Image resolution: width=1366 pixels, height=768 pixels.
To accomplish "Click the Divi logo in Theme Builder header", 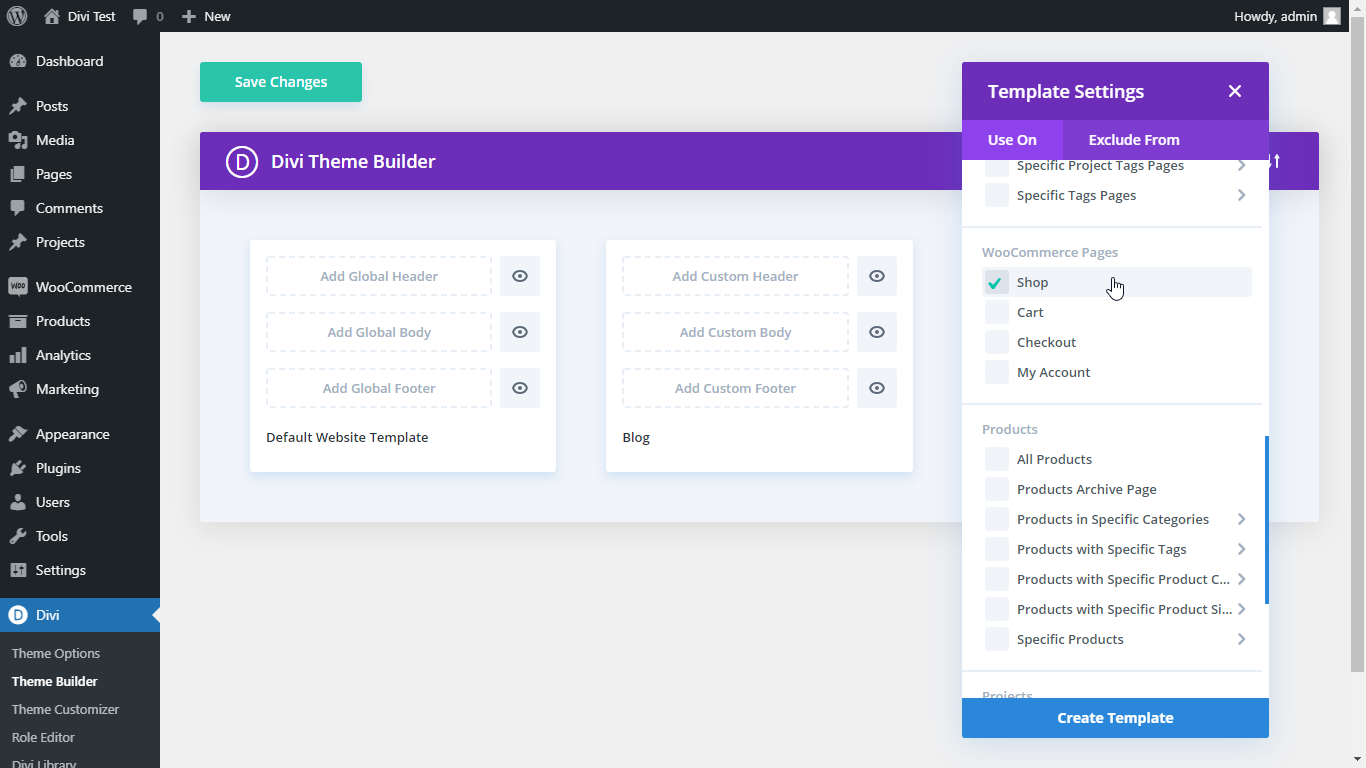I will (242, 161).
